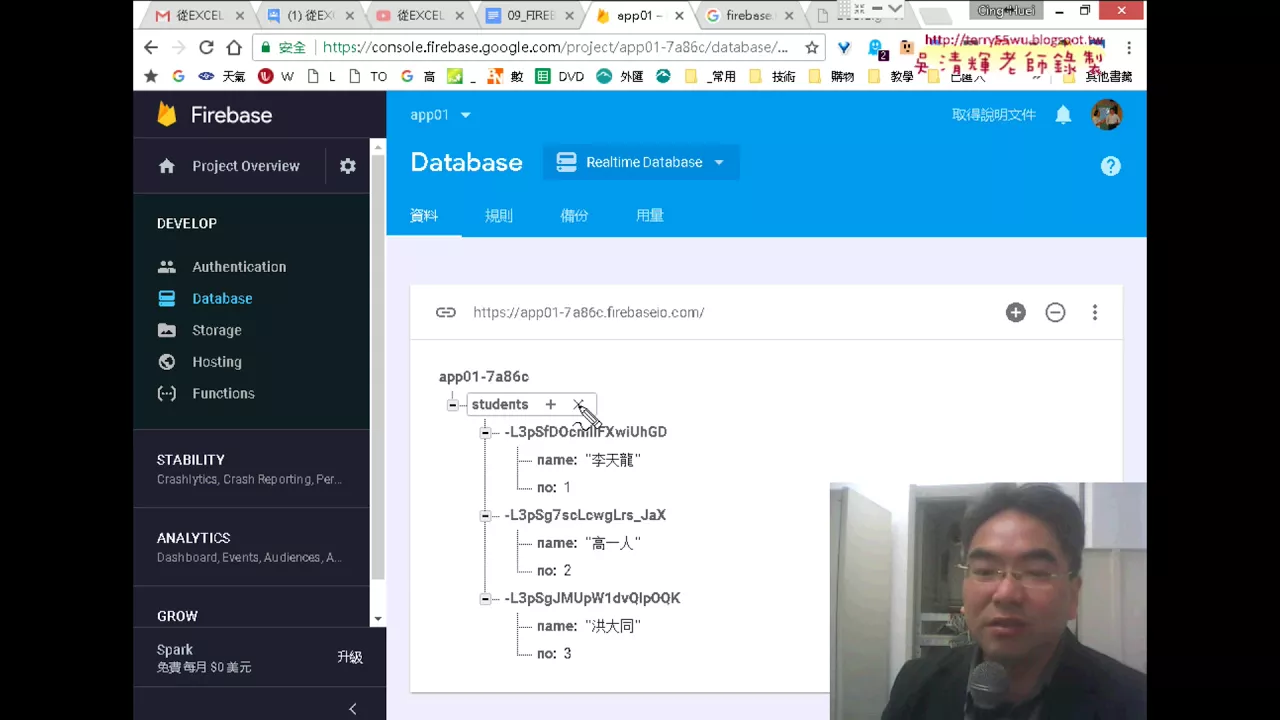The width and height of the screenshot is (1280, 720).
Task: Open project settings gear icon
Action: pyautogui.click(x=347, y=166)
